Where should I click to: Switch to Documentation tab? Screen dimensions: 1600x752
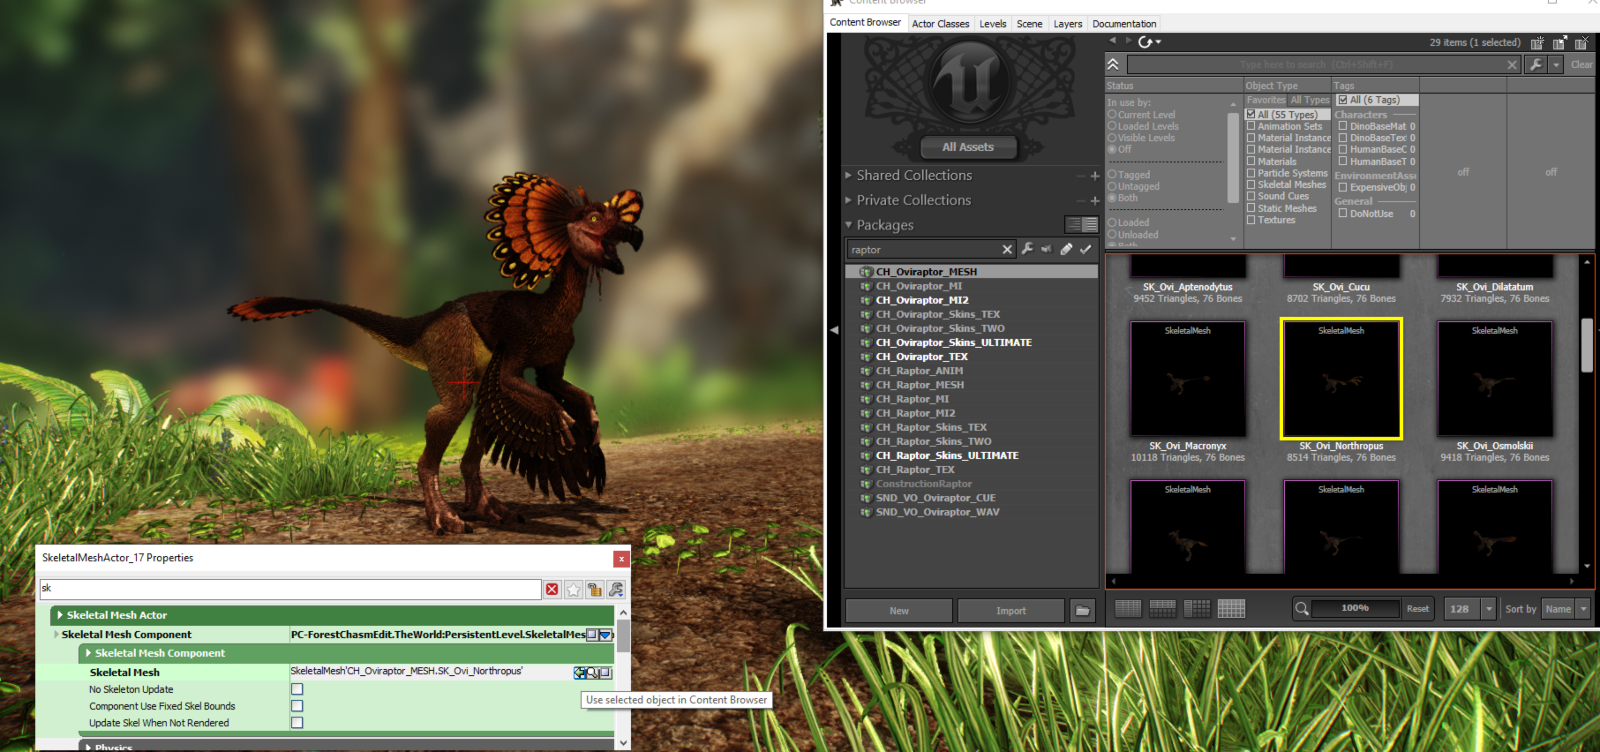[x=1124, y=24]
